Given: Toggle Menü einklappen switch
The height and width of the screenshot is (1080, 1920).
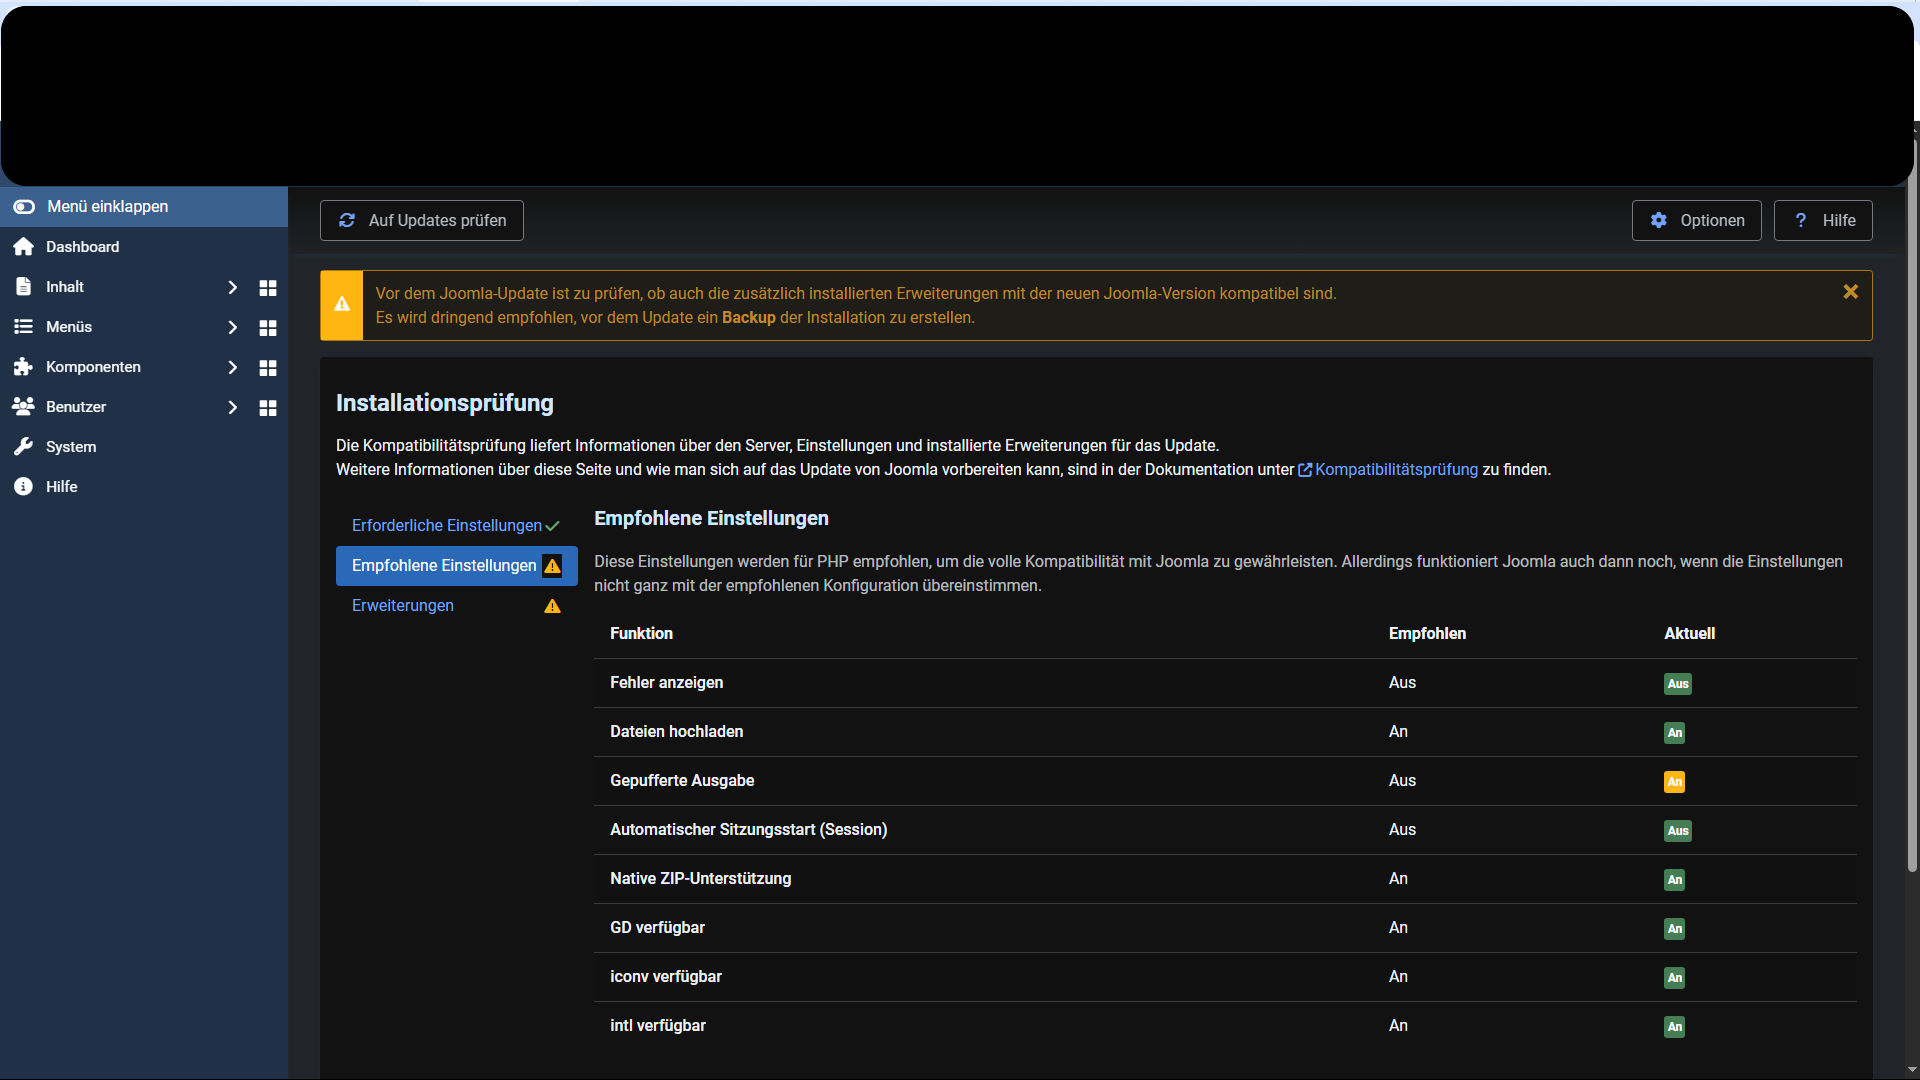Looking at the screenshot, I should [x=24, y=207].
